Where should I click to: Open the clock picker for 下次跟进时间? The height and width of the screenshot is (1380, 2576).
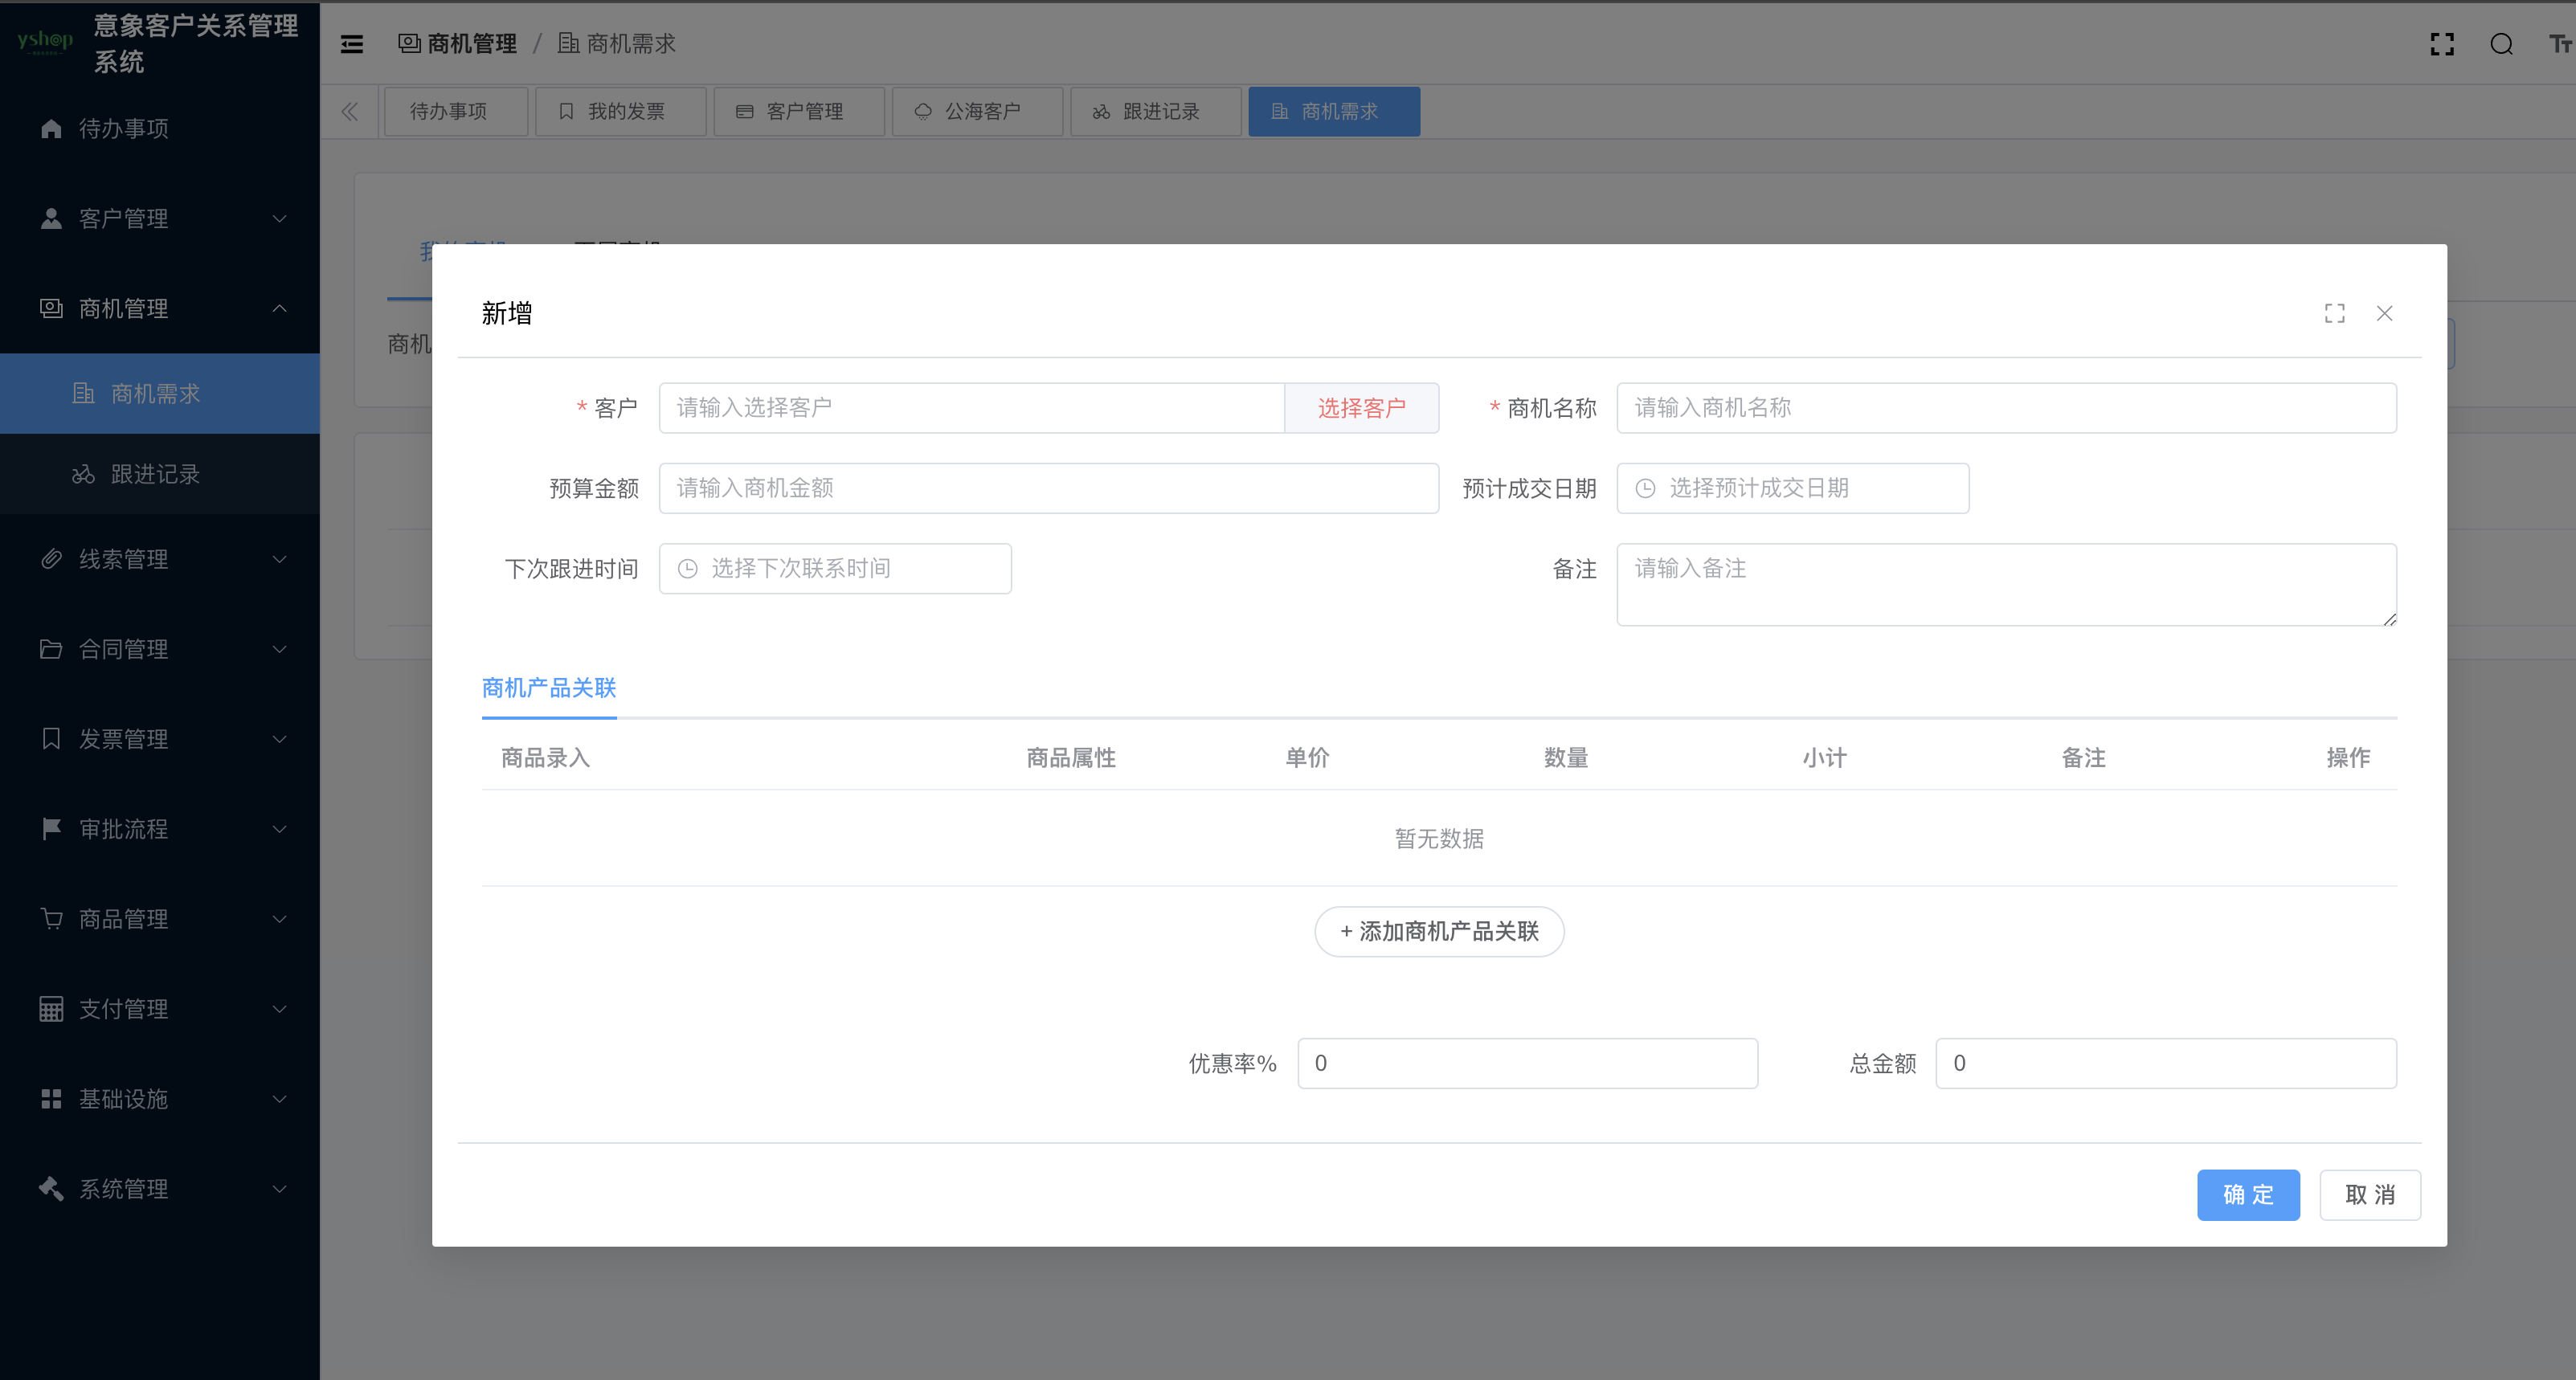[686, 568]
